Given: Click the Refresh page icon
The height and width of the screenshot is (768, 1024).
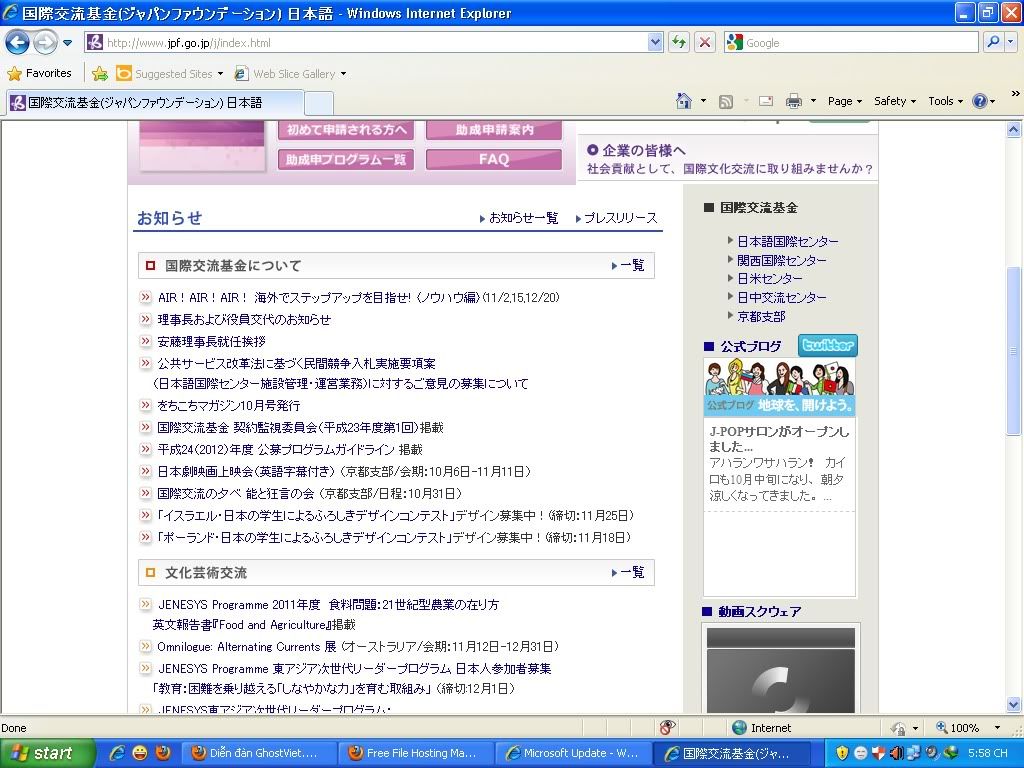Looking at the screenshot, I should pyautogui.click(x=680, y=42).
